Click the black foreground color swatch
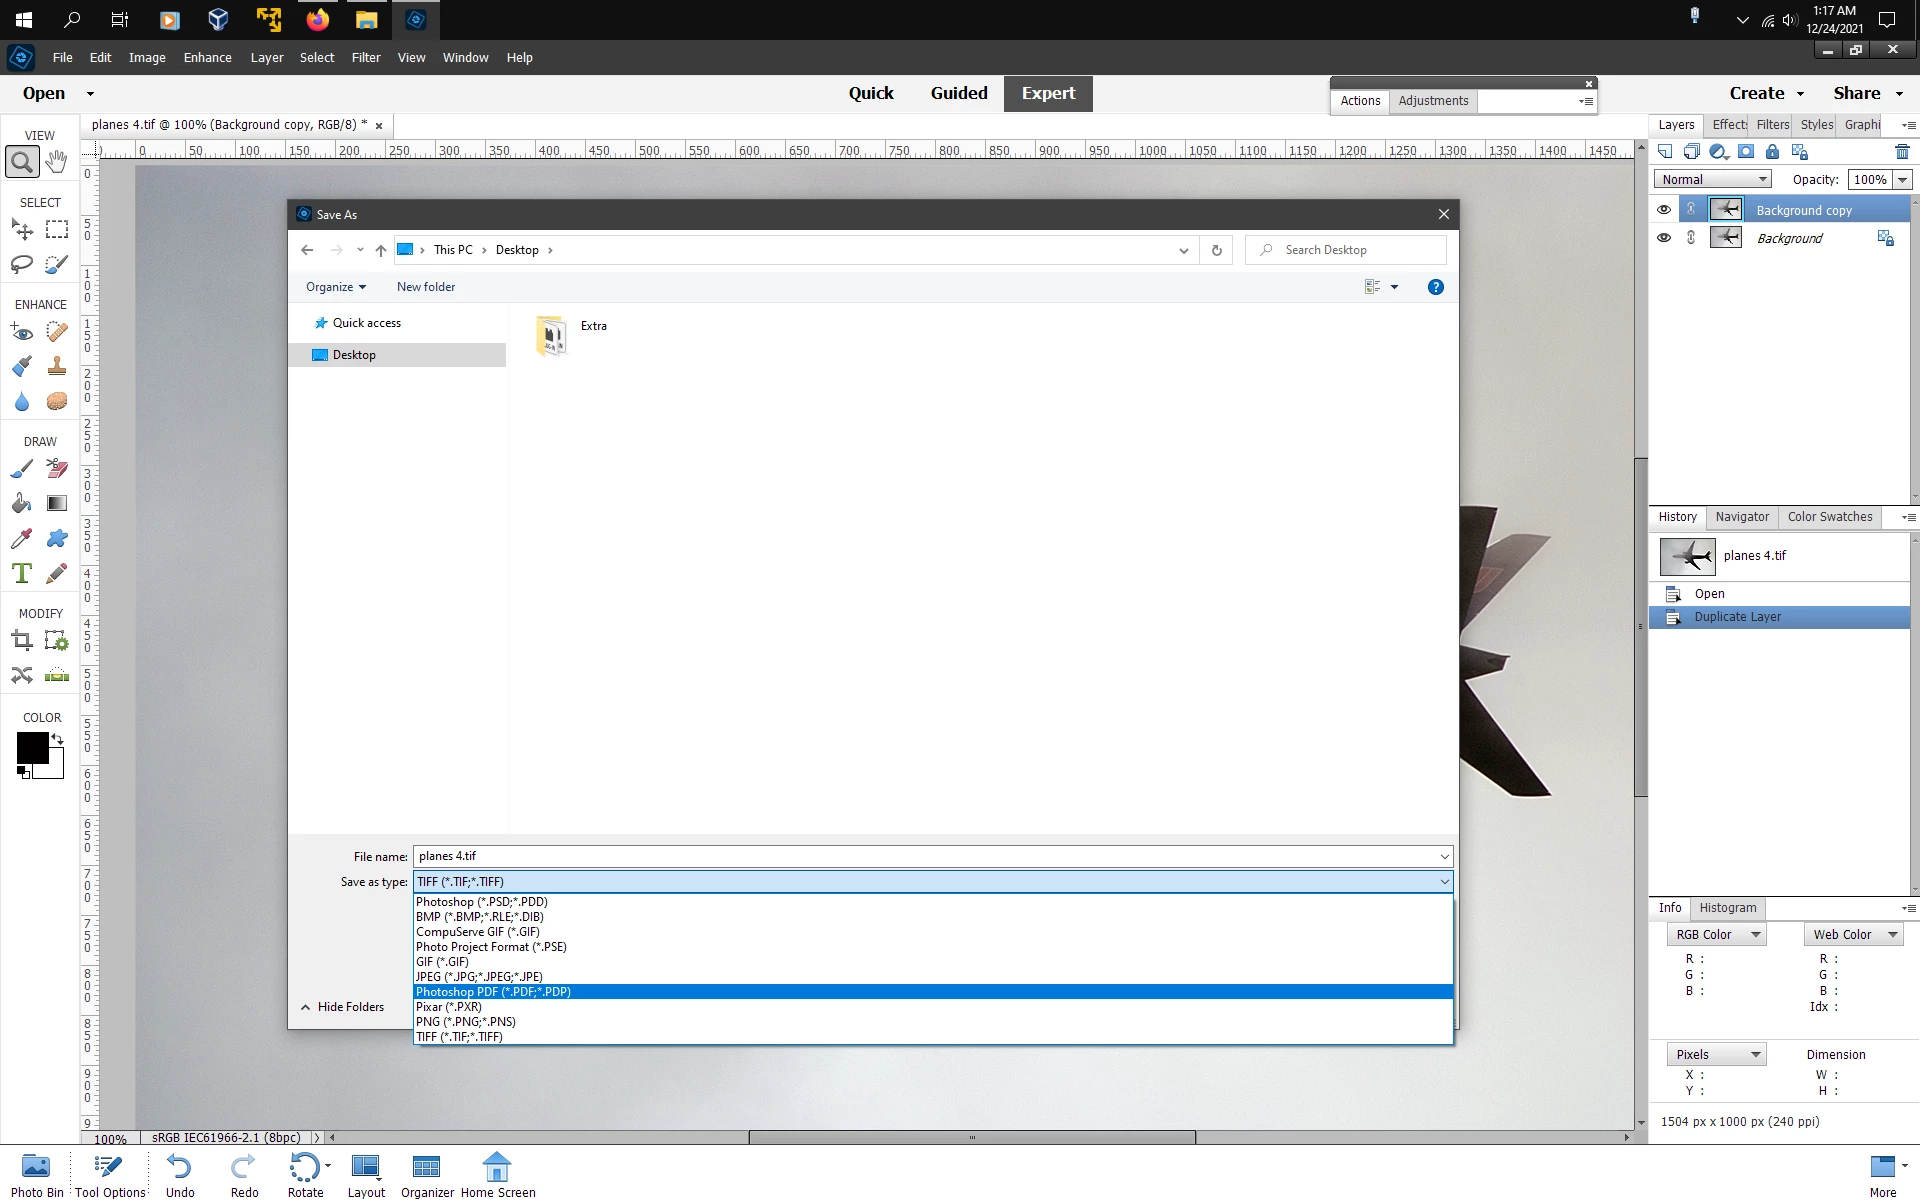This screenshot has width=1920, height=1200. point(31,747)
